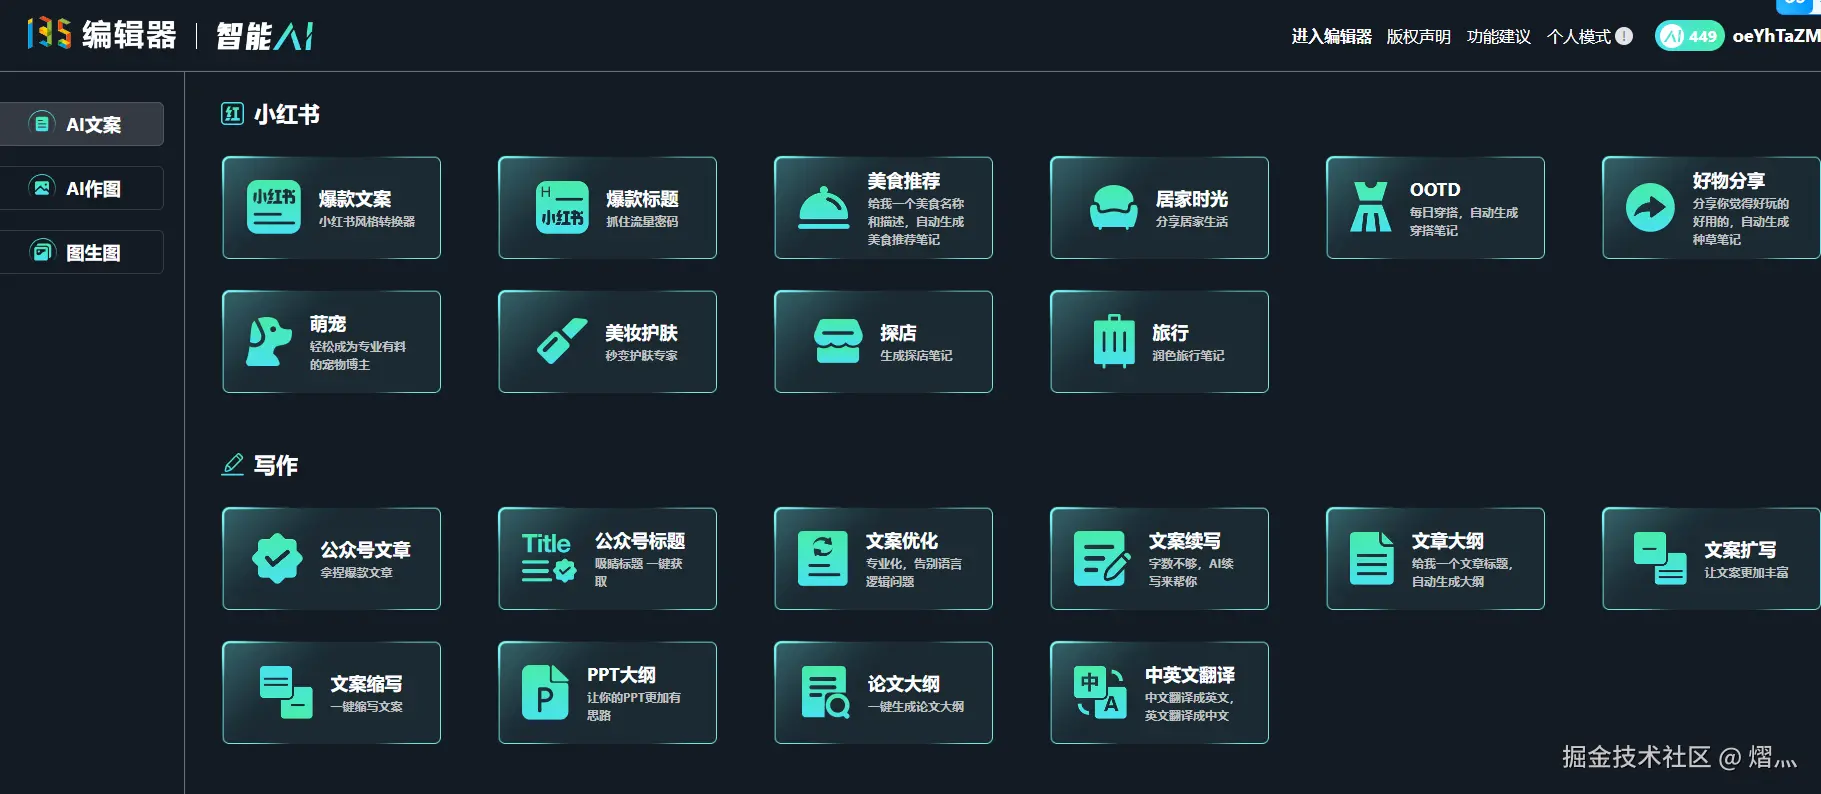1821x794 pixels.
Task: Click the 旅行 suitcase icon
Action: tap(1114, 341)
